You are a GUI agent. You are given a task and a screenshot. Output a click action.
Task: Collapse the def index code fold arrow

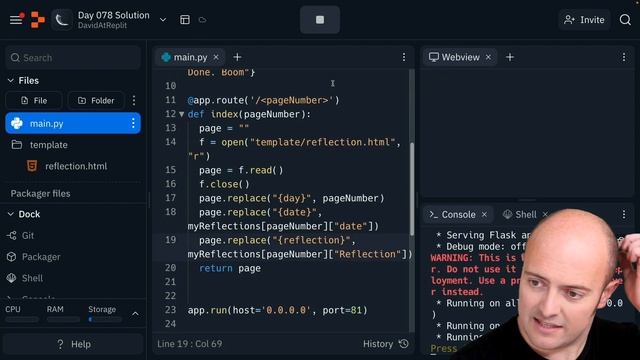pos(182,114)
